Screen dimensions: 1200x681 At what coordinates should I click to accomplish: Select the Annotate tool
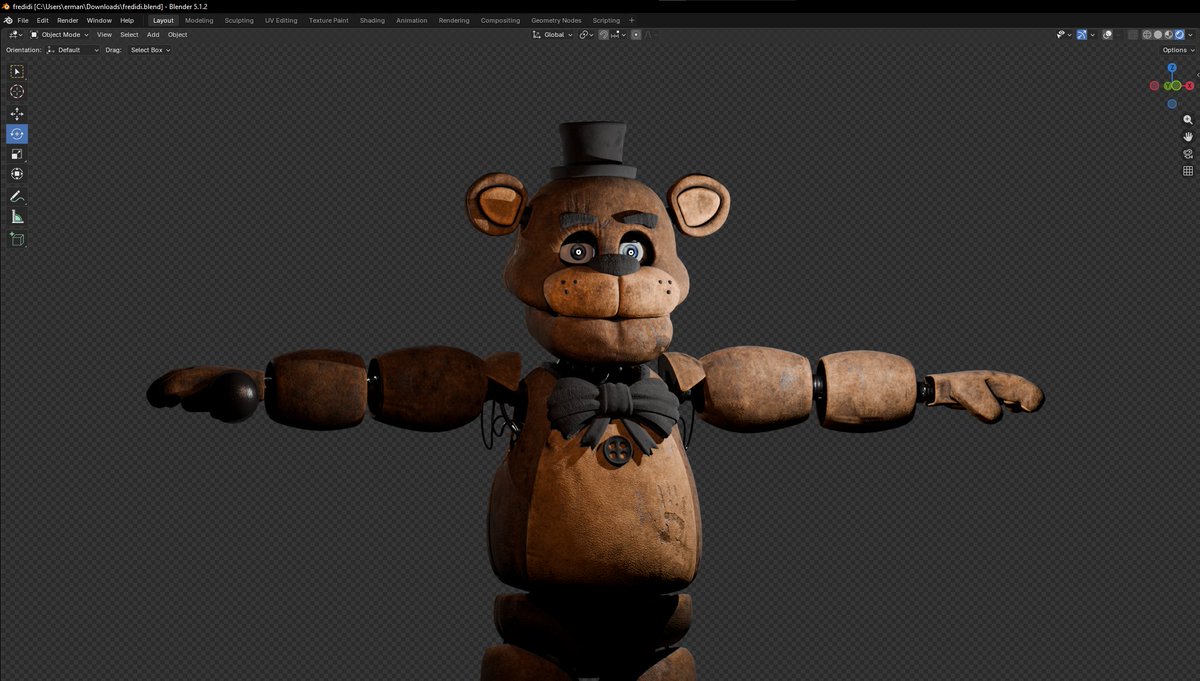click(x=17, y=197)
